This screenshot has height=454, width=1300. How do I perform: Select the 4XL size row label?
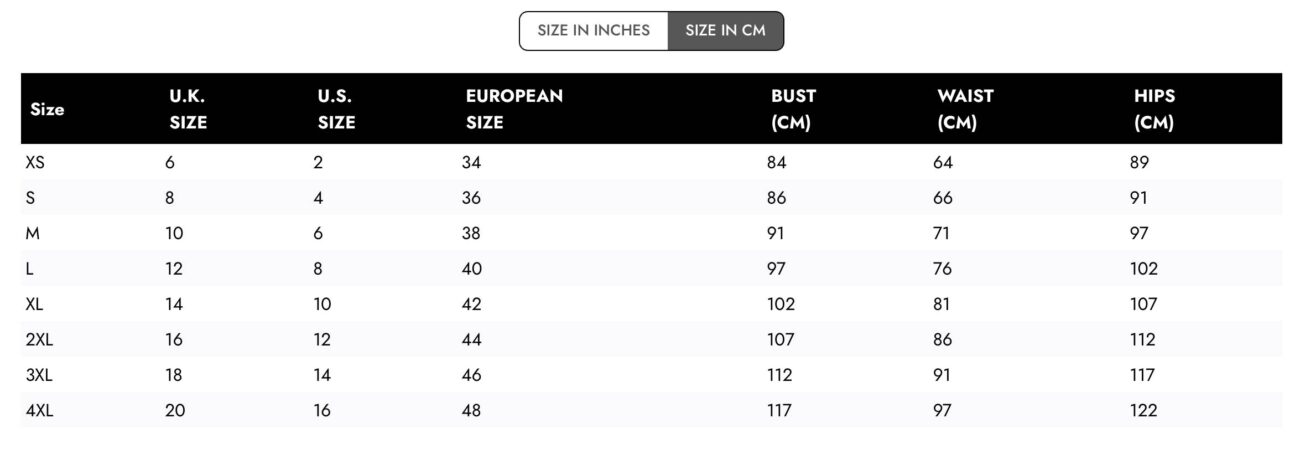point(39,410)
